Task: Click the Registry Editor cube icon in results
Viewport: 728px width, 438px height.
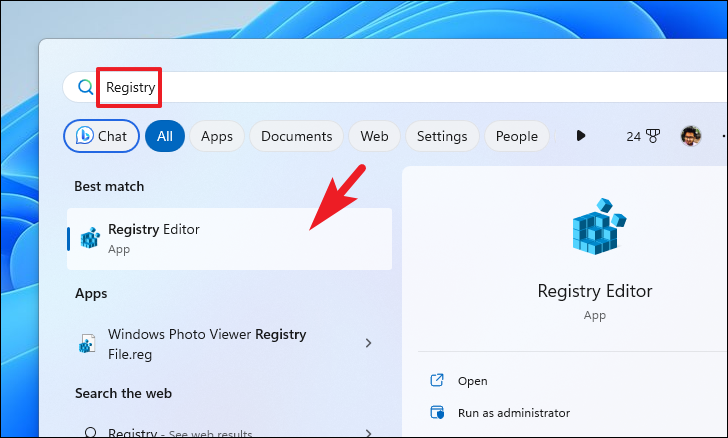Action: click(x=90, y=238)
